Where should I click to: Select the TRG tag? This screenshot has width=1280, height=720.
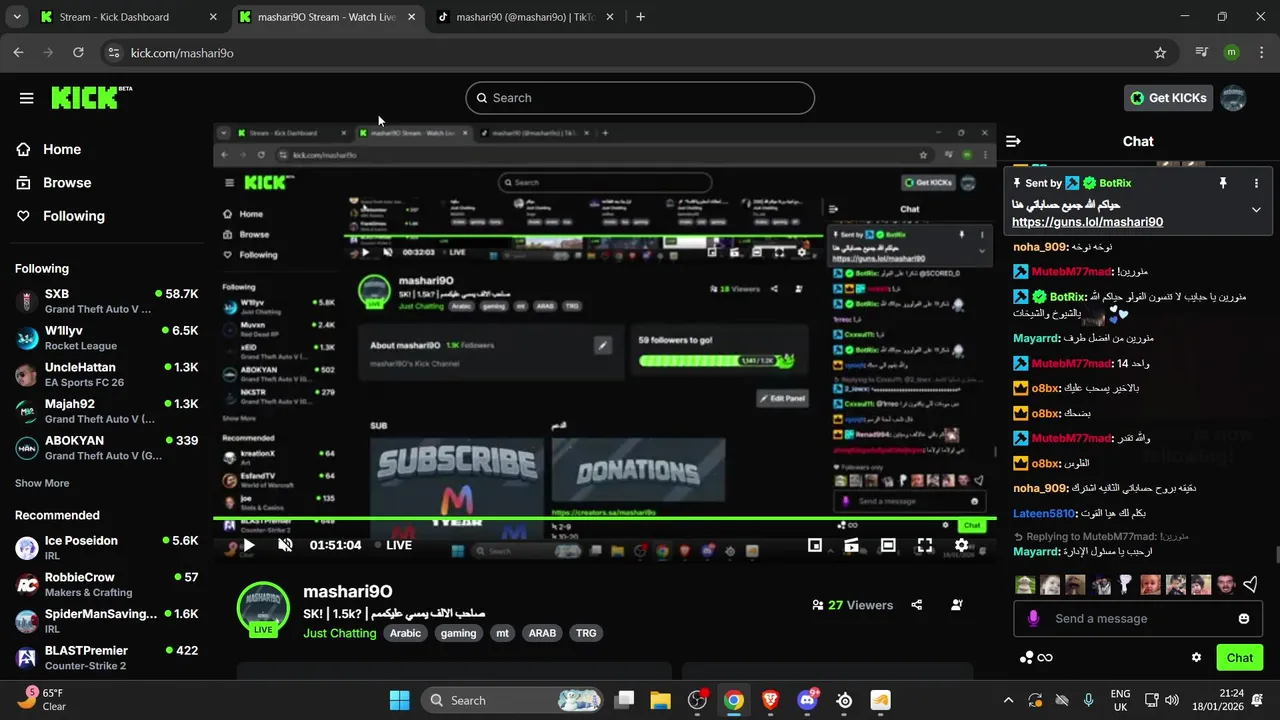pyautogui.click(x=586, y=633)
